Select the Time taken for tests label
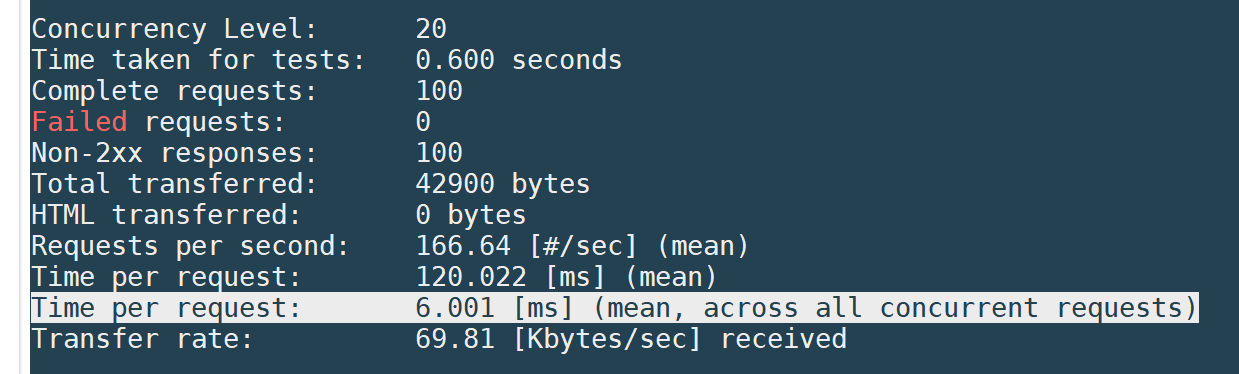 coord(199,60)
